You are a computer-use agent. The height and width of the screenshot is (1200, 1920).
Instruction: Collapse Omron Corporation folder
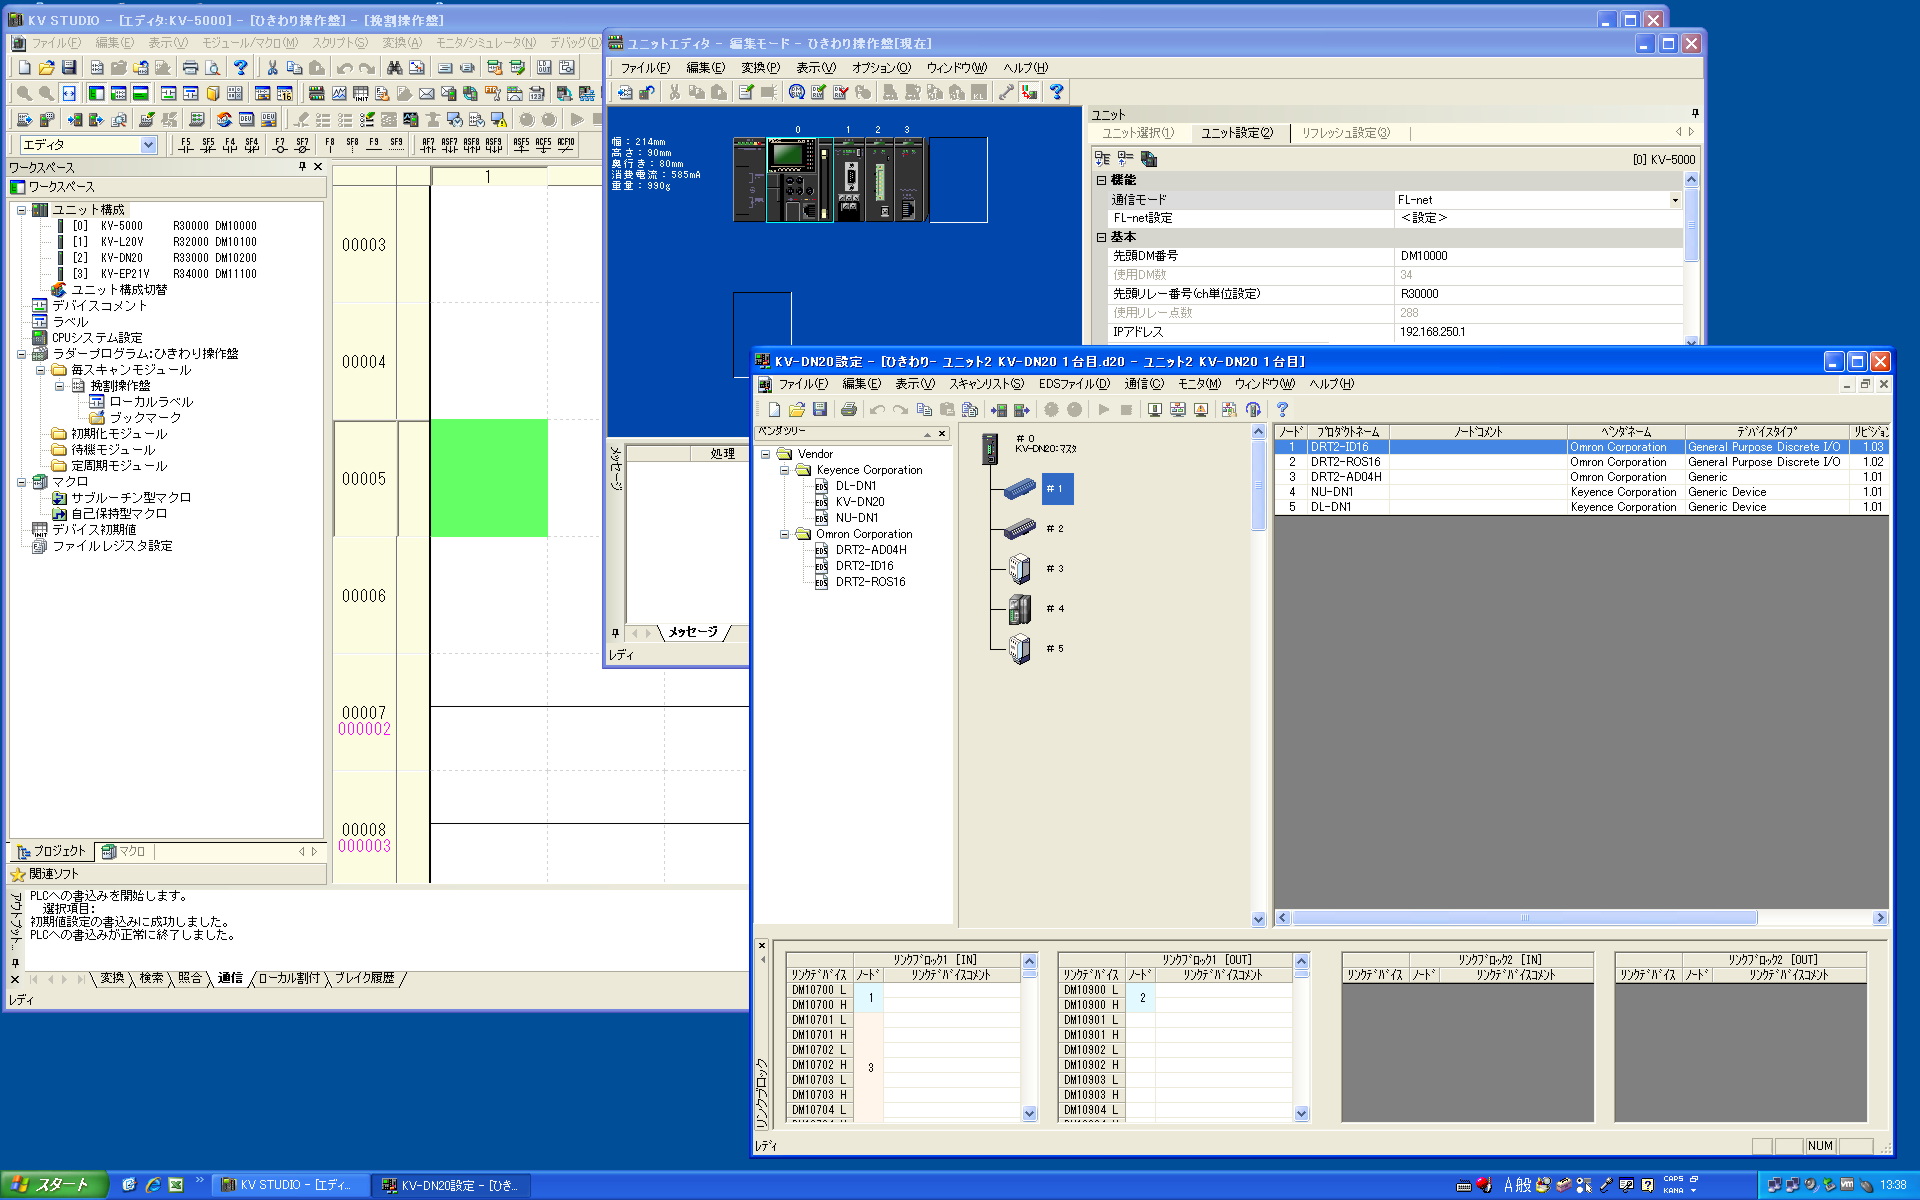coord(785,534)
